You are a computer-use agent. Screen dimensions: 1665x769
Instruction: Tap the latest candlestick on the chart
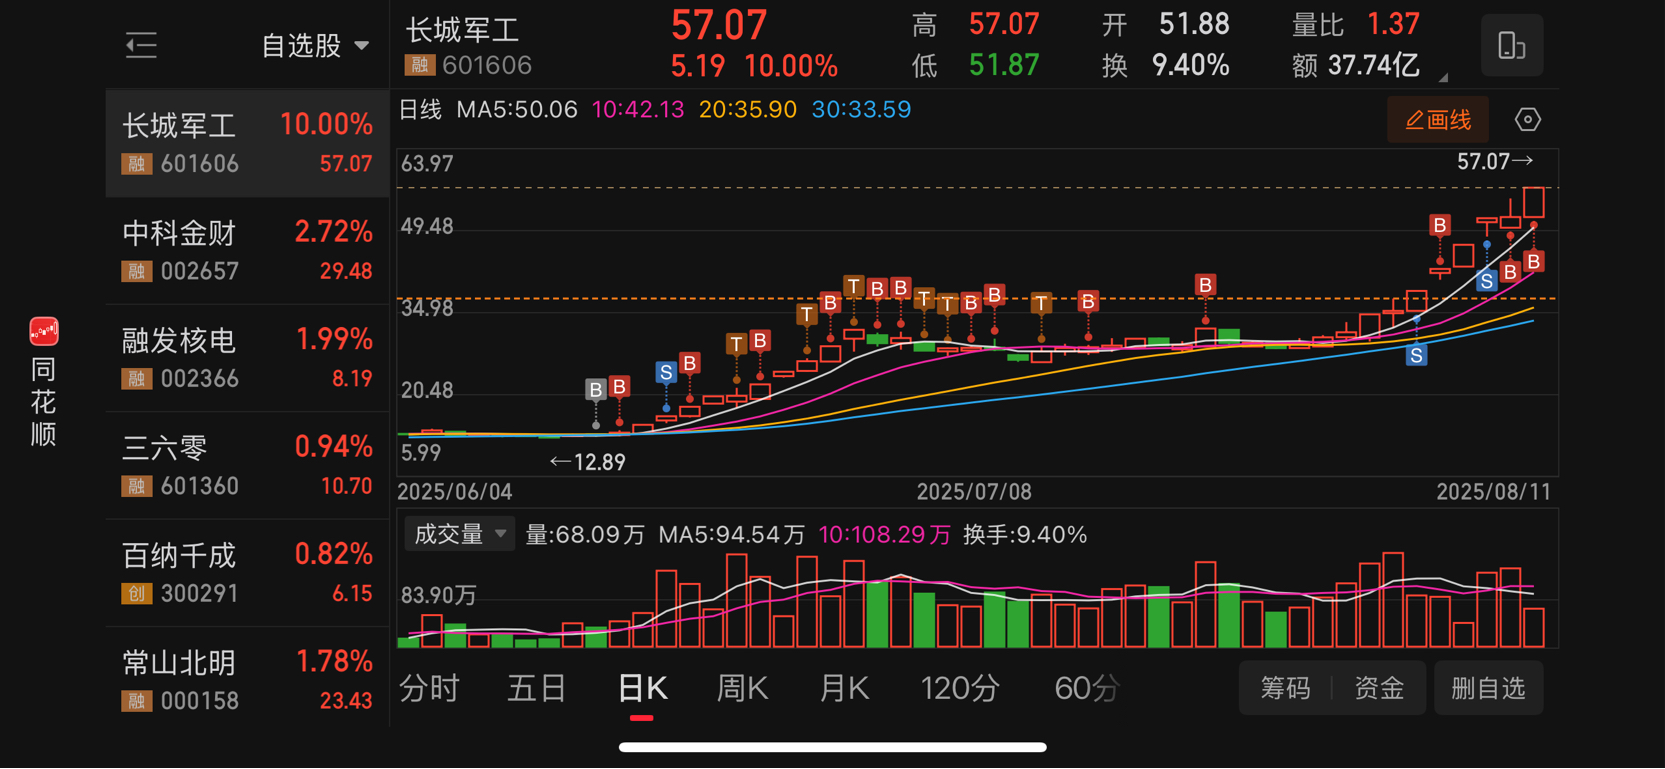(x=1534, y=203)
